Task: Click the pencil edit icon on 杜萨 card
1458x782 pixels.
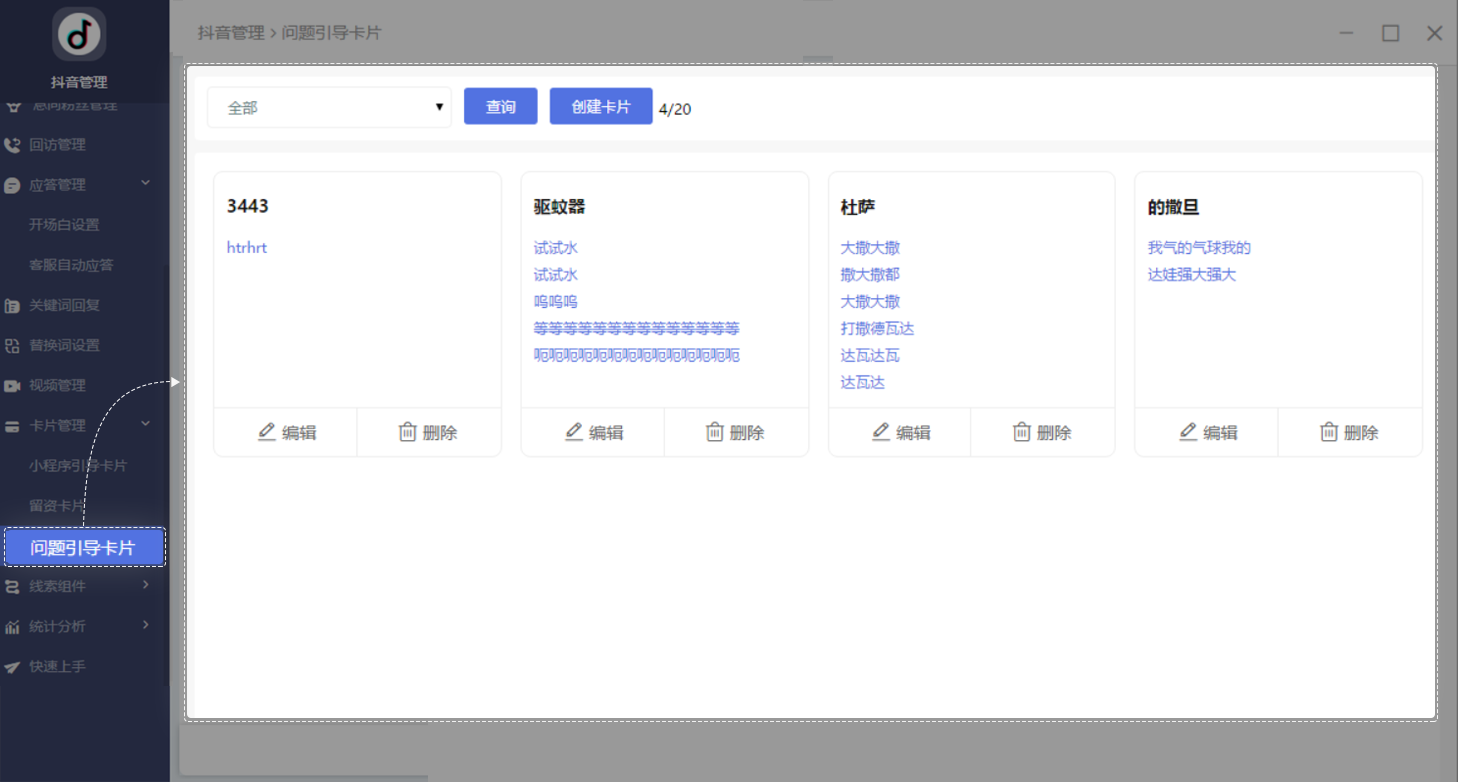Action: point(881,432)
